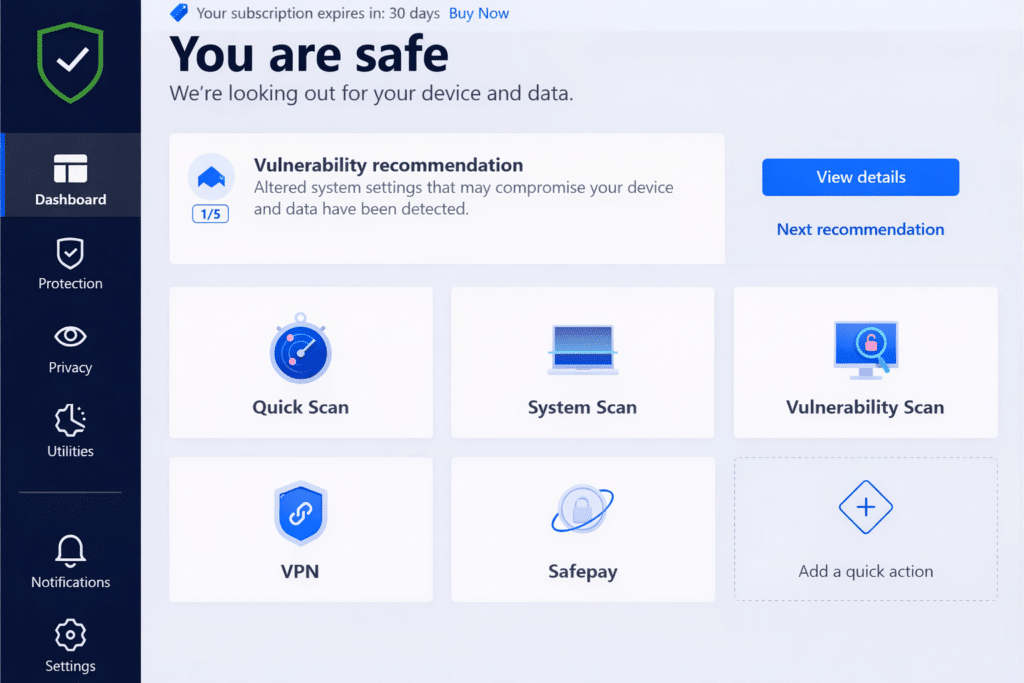Launch a Quick Scan

(x=300, y=362)
